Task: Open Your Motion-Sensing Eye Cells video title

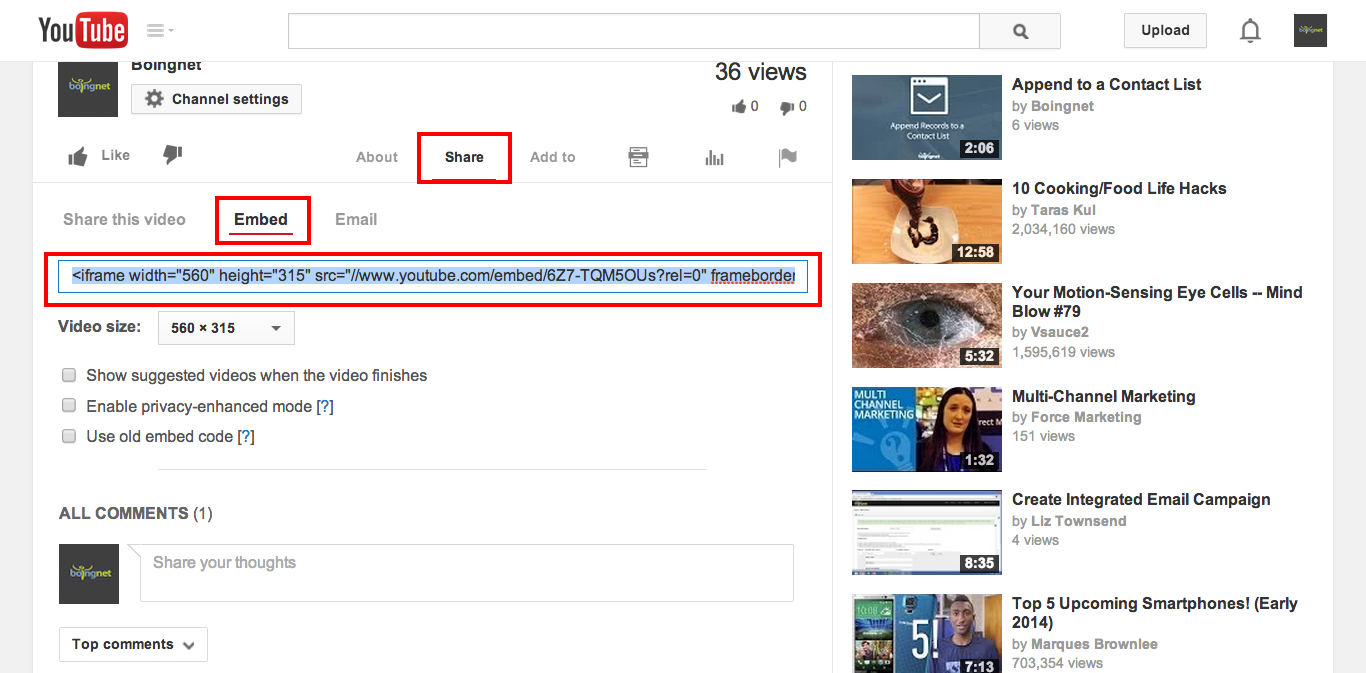Action: pos(1157,302)
